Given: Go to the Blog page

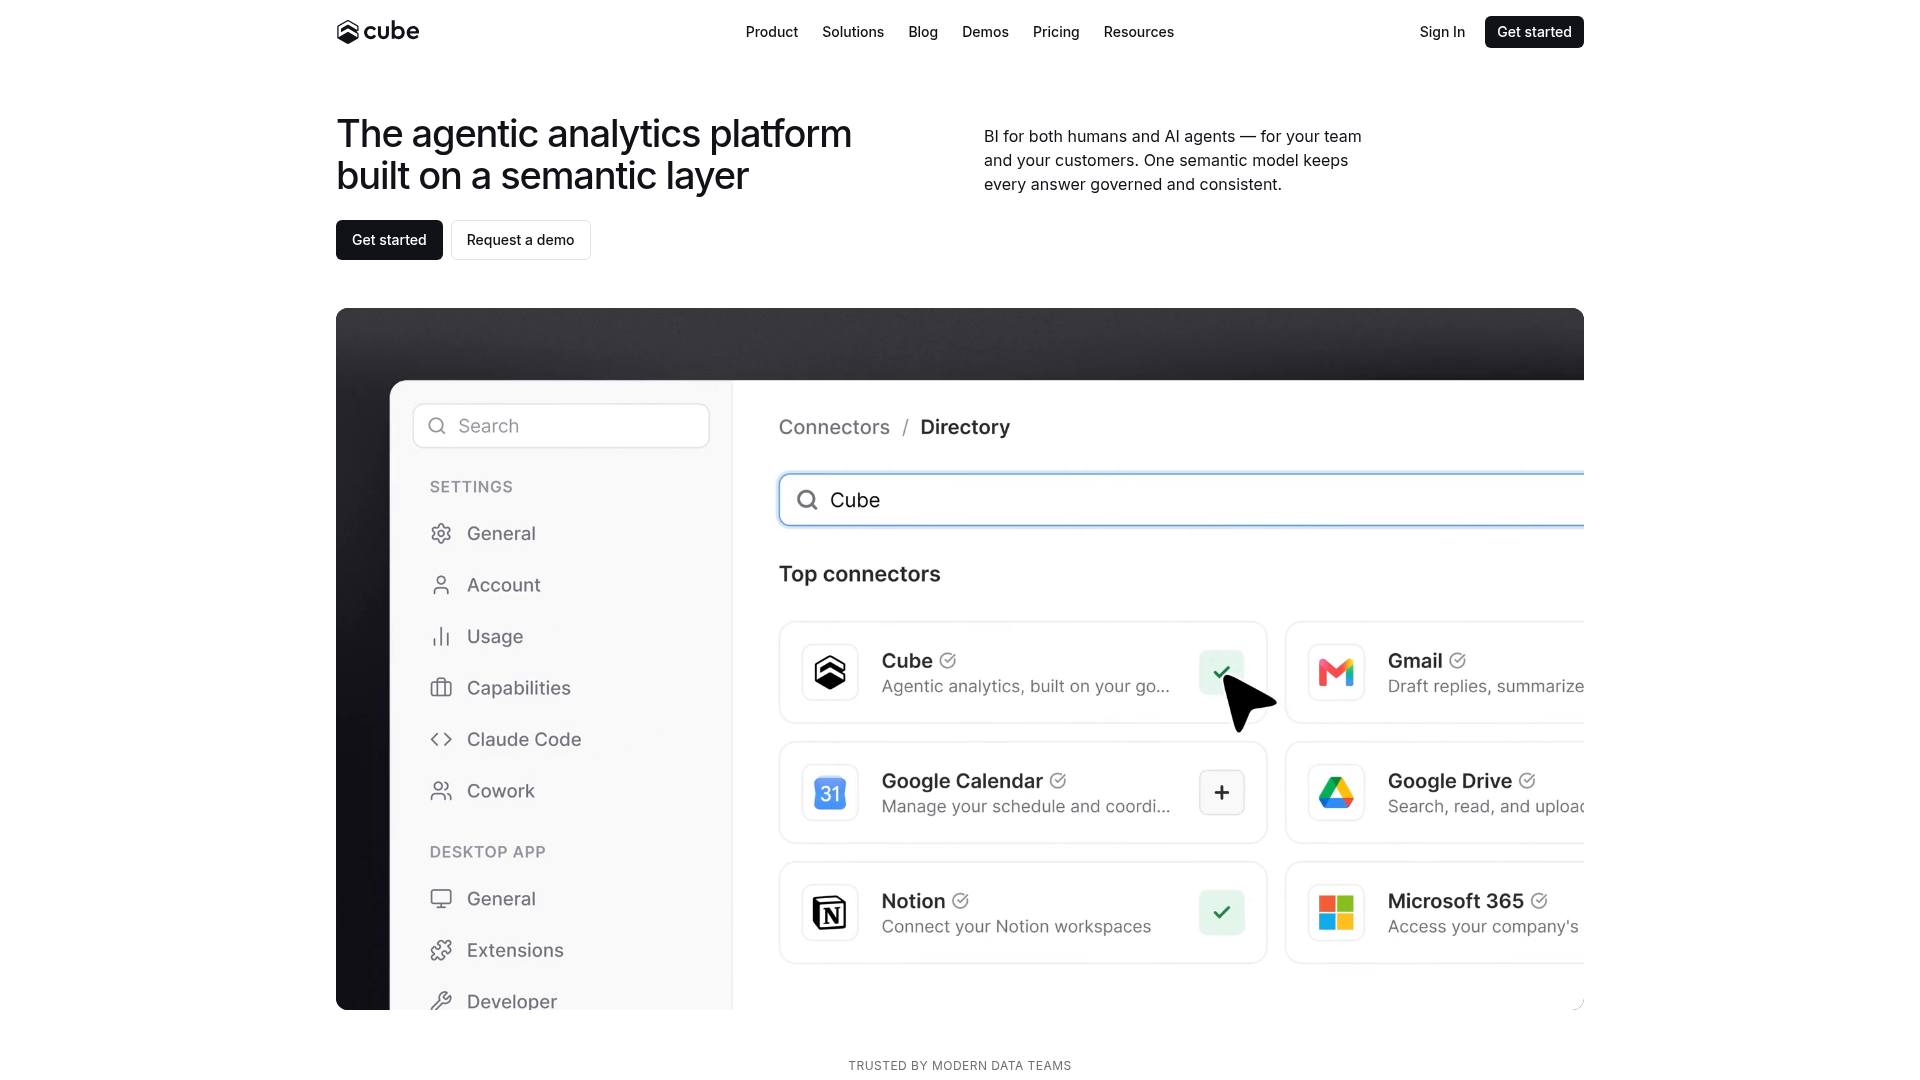Looking at the screenshot, I should point(923,32).
